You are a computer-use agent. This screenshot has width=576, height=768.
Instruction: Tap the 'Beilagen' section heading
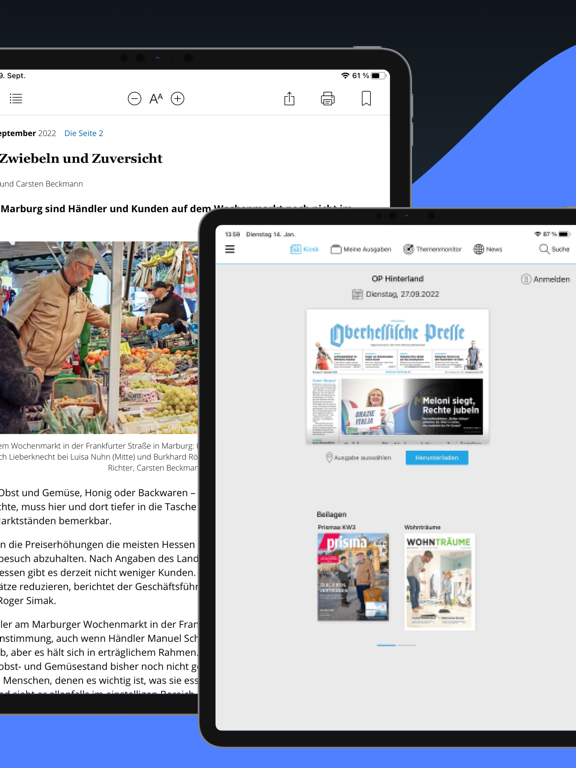[332, 514]
